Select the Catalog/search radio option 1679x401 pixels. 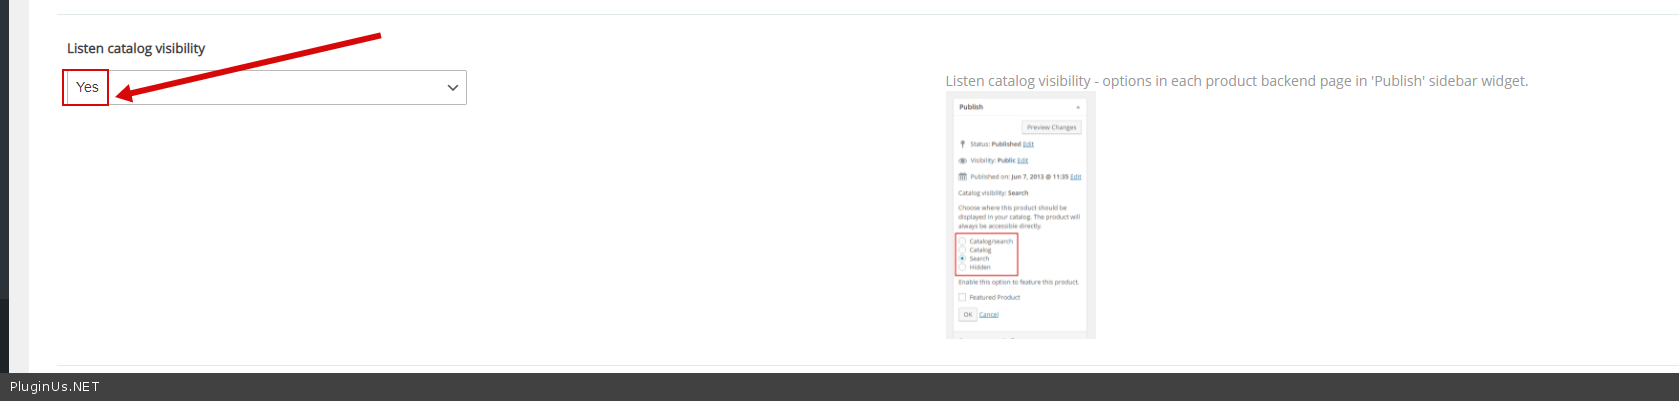click(963, 241)
